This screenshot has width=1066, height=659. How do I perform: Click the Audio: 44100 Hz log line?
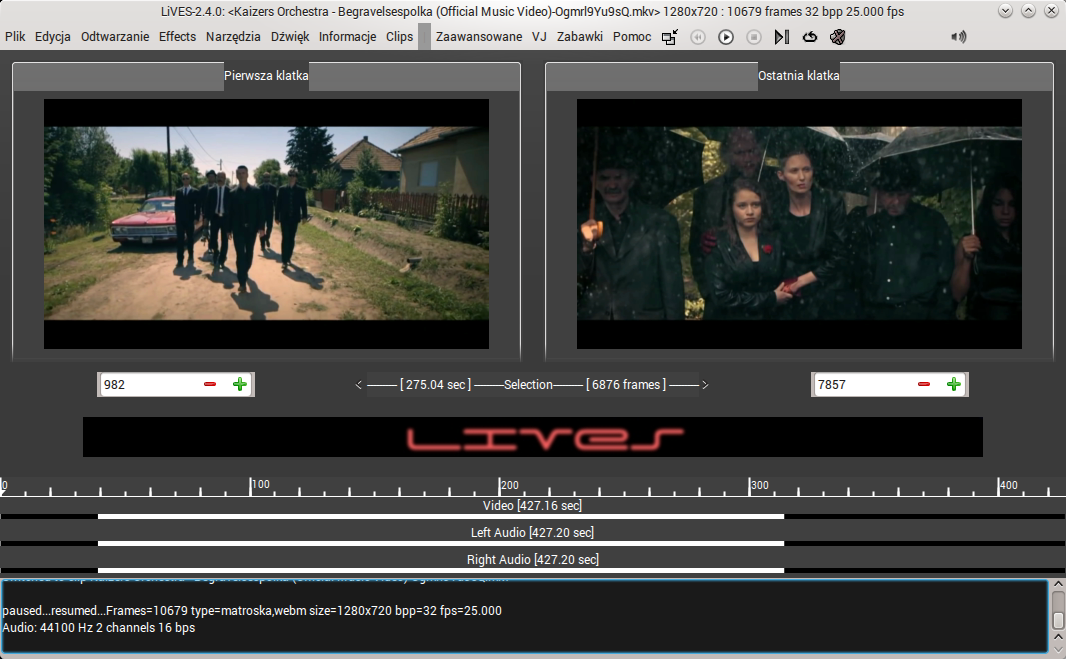pyautogui.click(x=99, y=628)
